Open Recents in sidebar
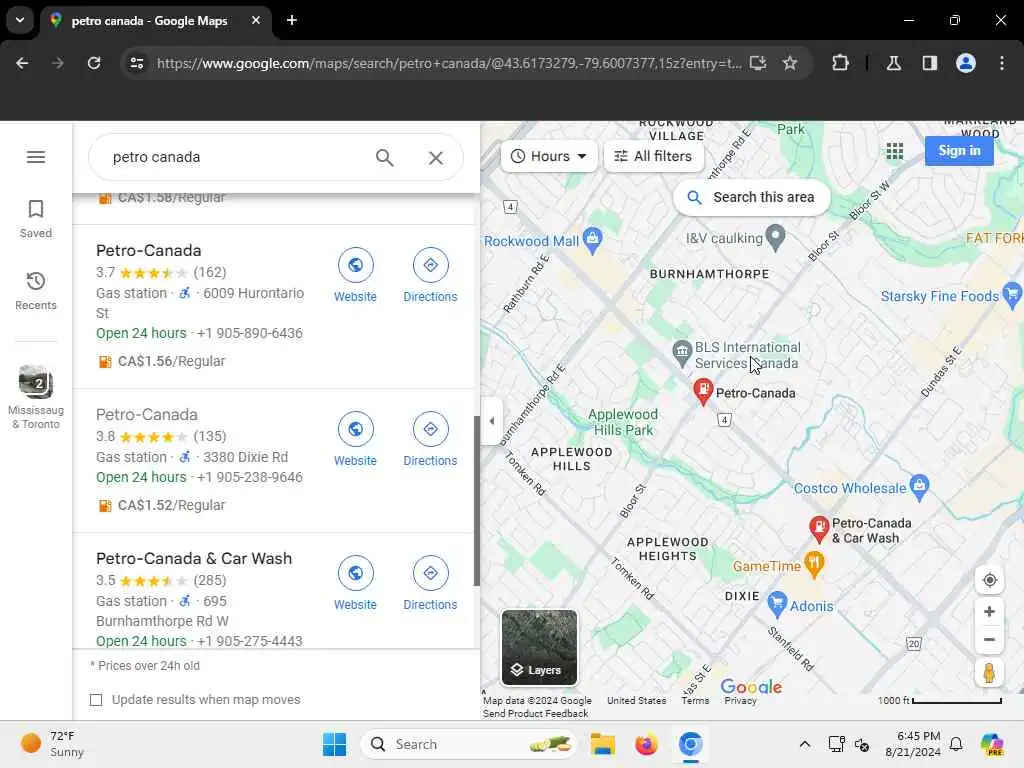Viewport: 1024px width, 768px height. click(x=36, y=291)
